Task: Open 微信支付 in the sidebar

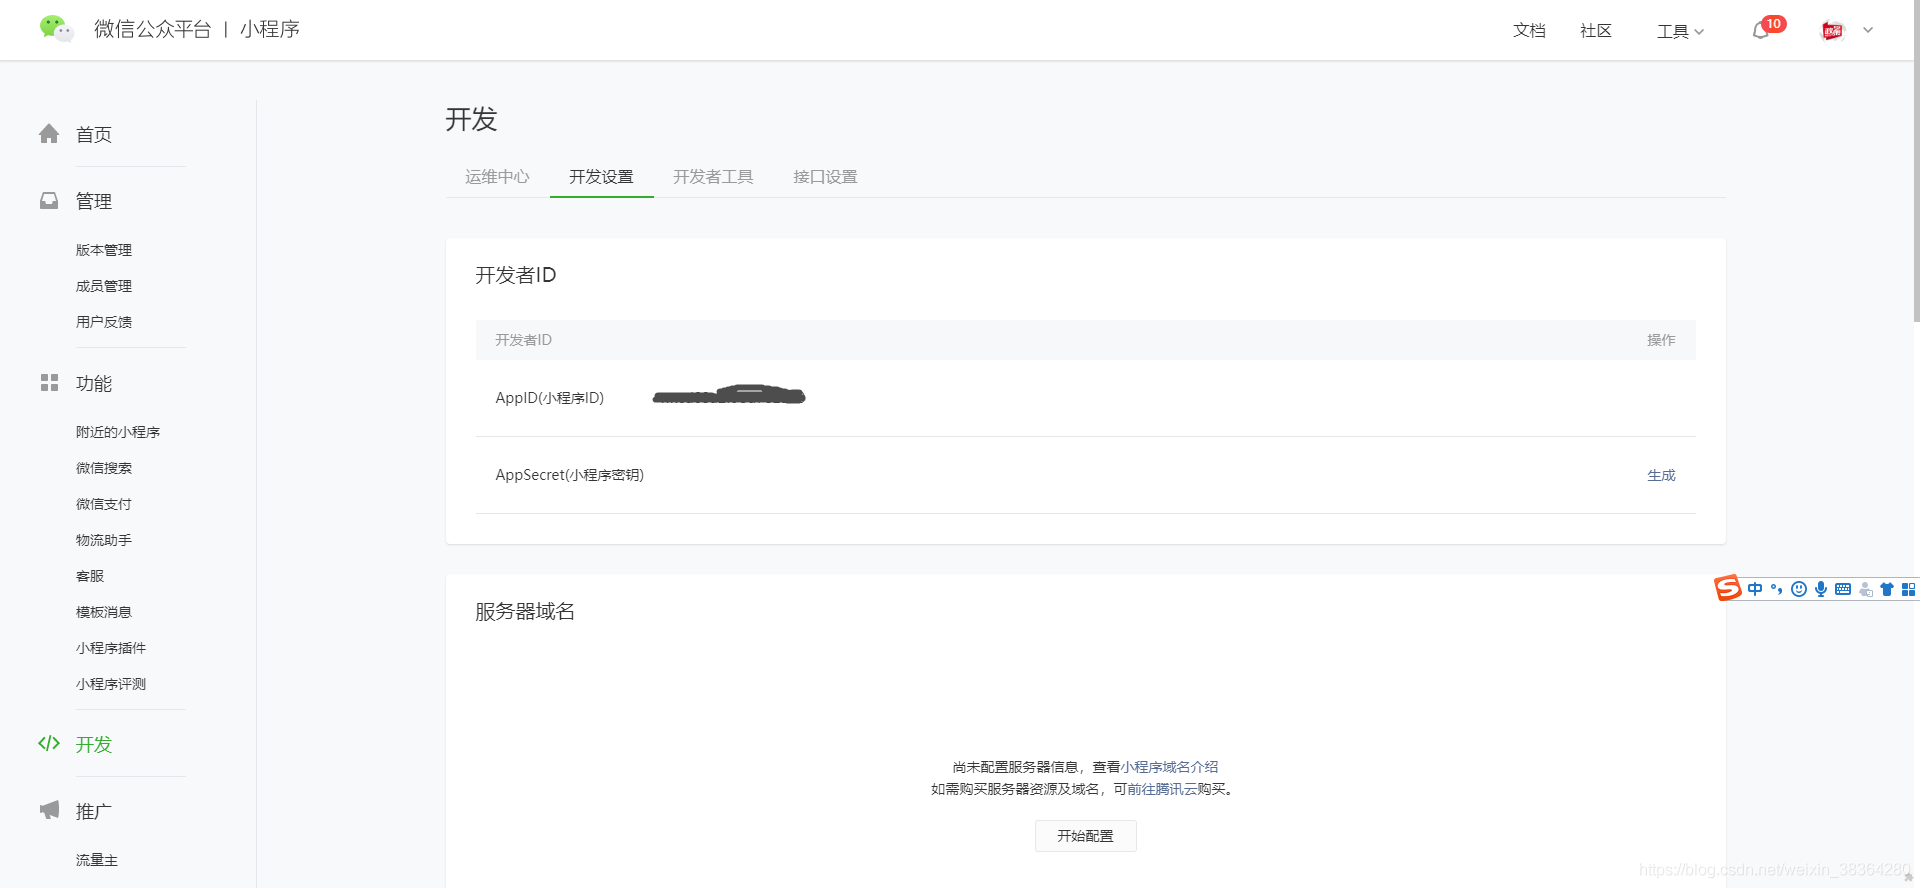Action: pos(104,504)
